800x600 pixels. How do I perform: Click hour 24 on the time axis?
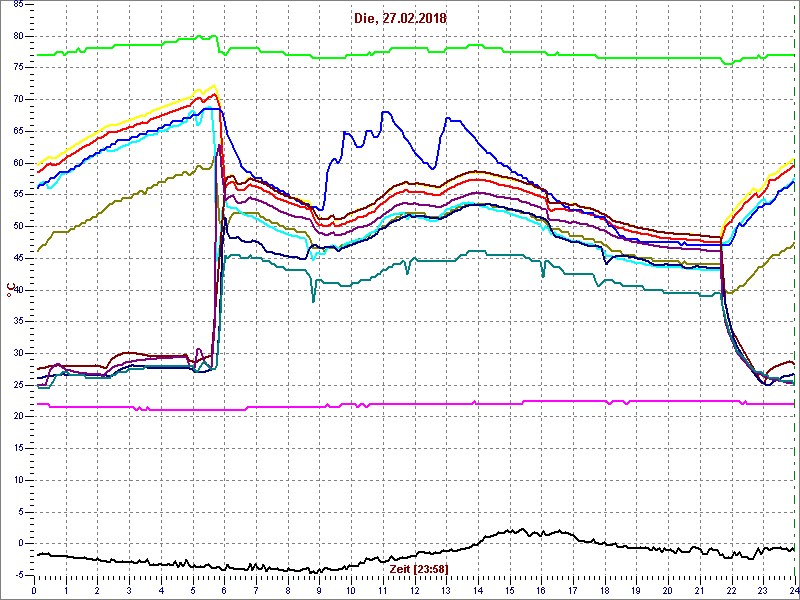(x=793, y=590)
